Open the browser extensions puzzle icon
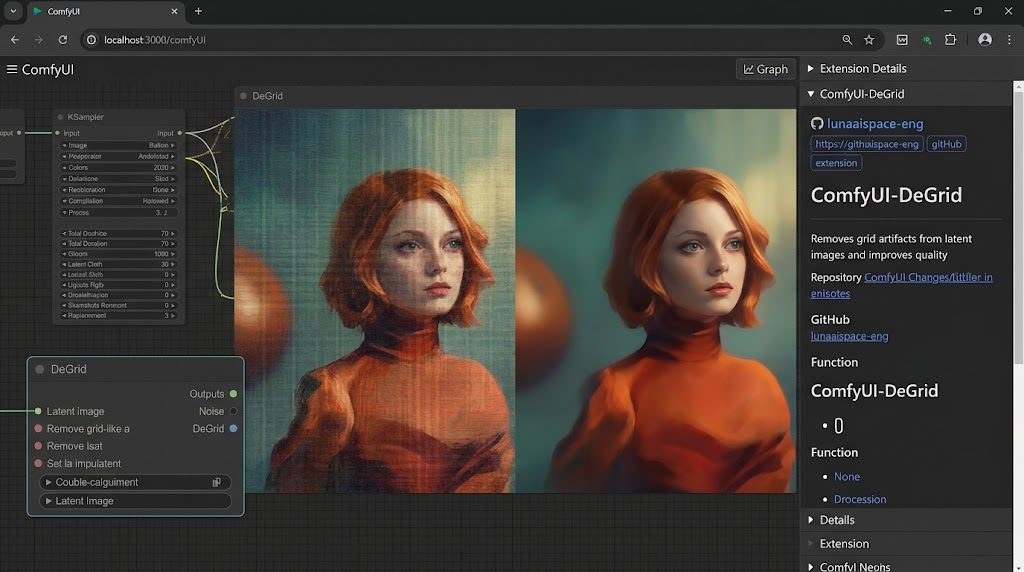The image size is (1024, 572). tap(950, 40)
